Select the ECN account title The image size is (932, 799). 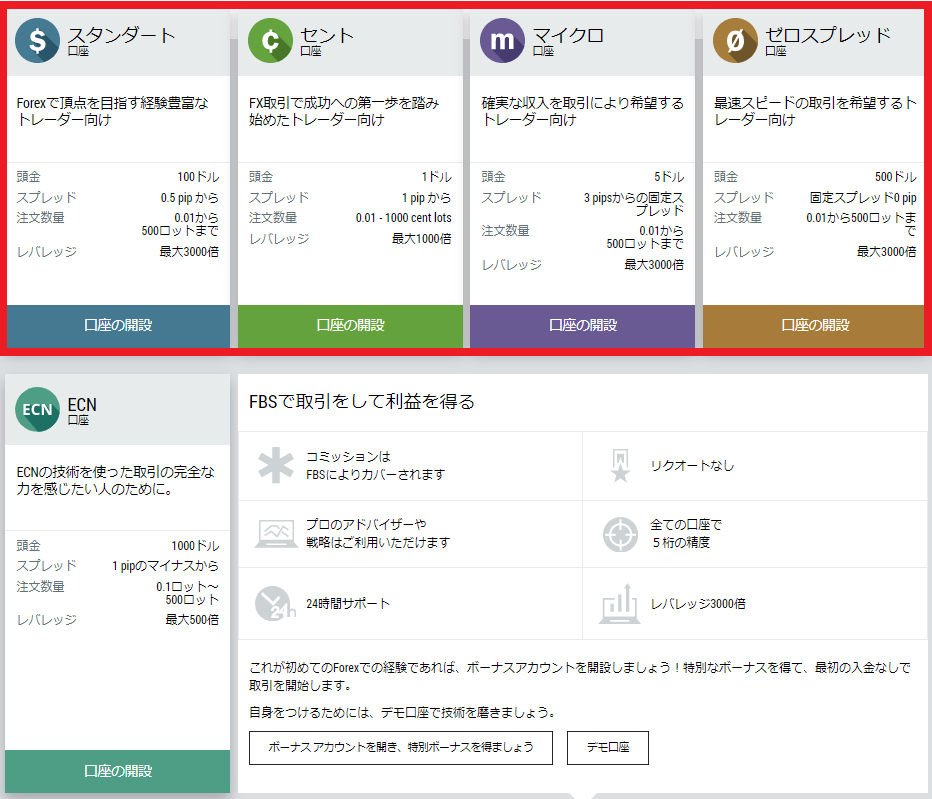pos(82,405)
